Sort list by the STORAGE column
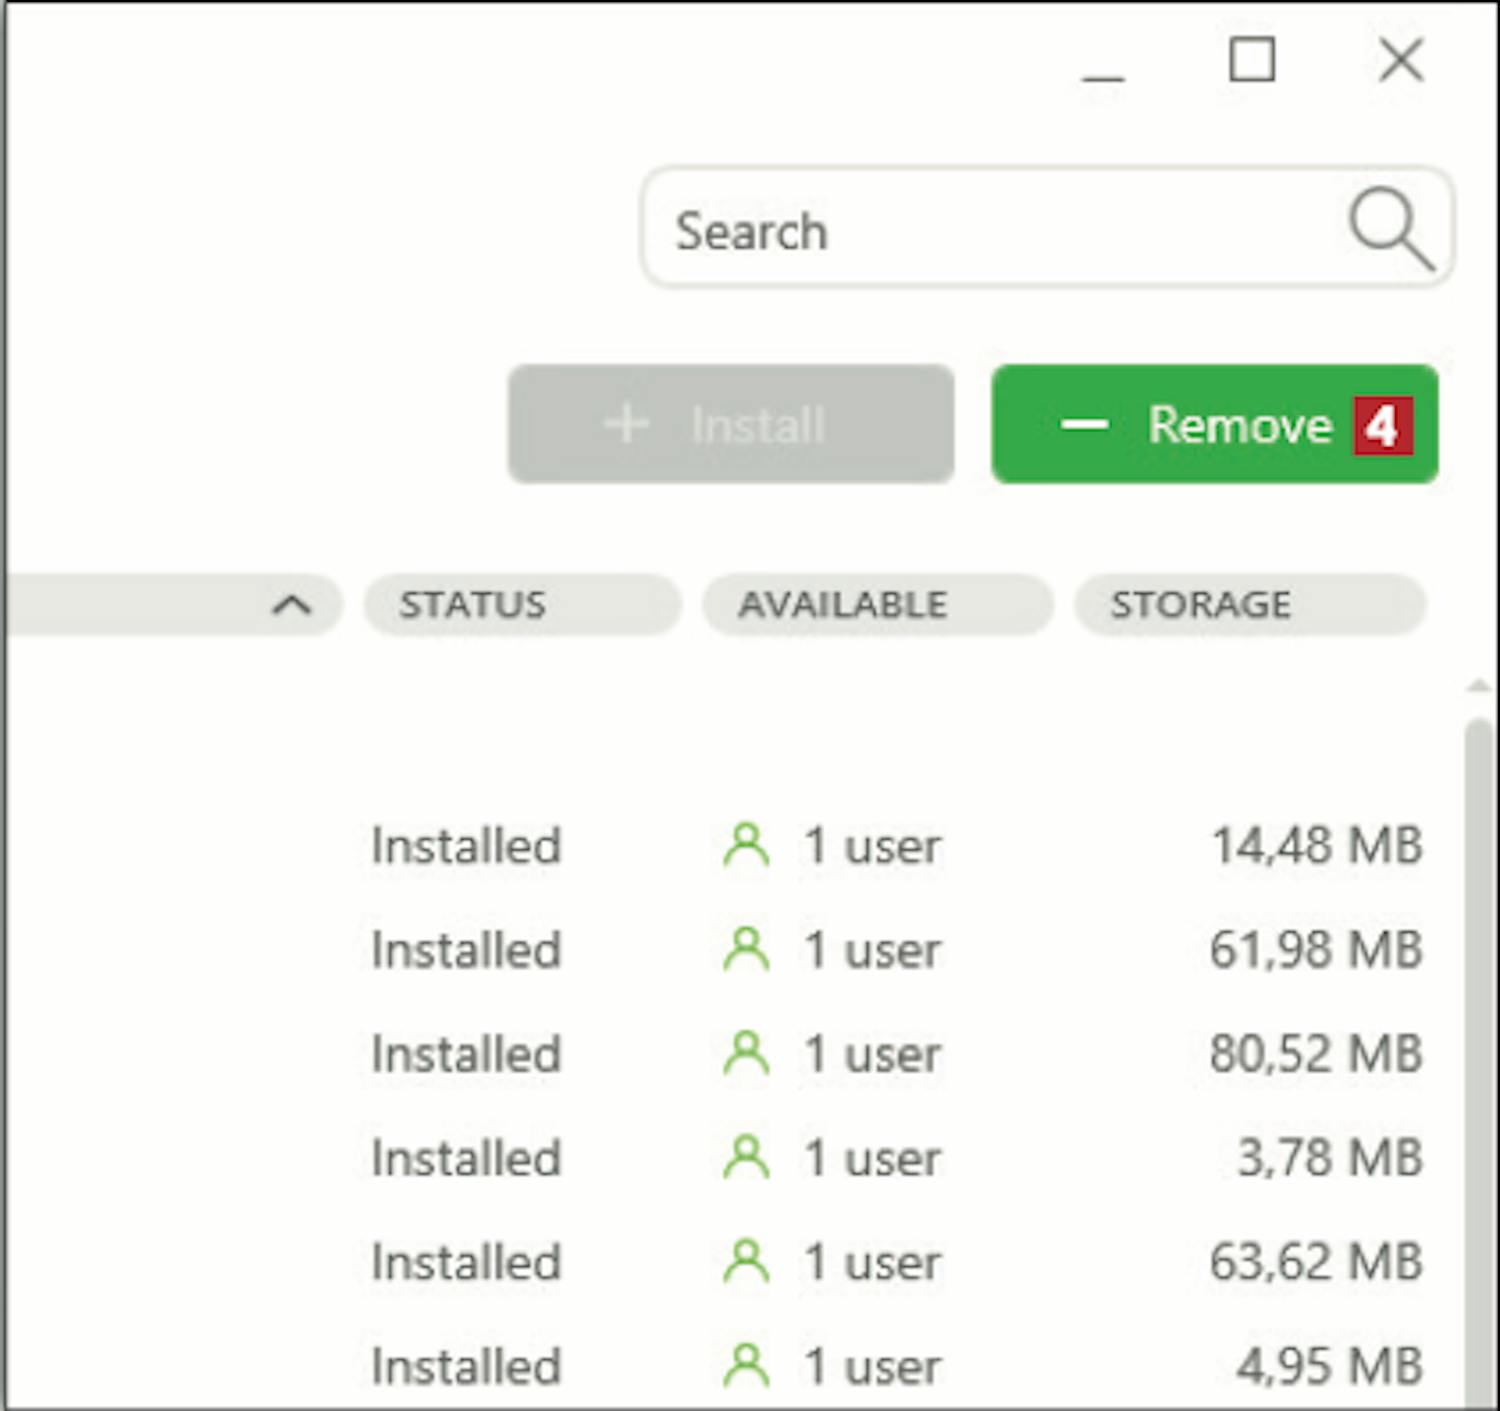 click(1248, 605)
